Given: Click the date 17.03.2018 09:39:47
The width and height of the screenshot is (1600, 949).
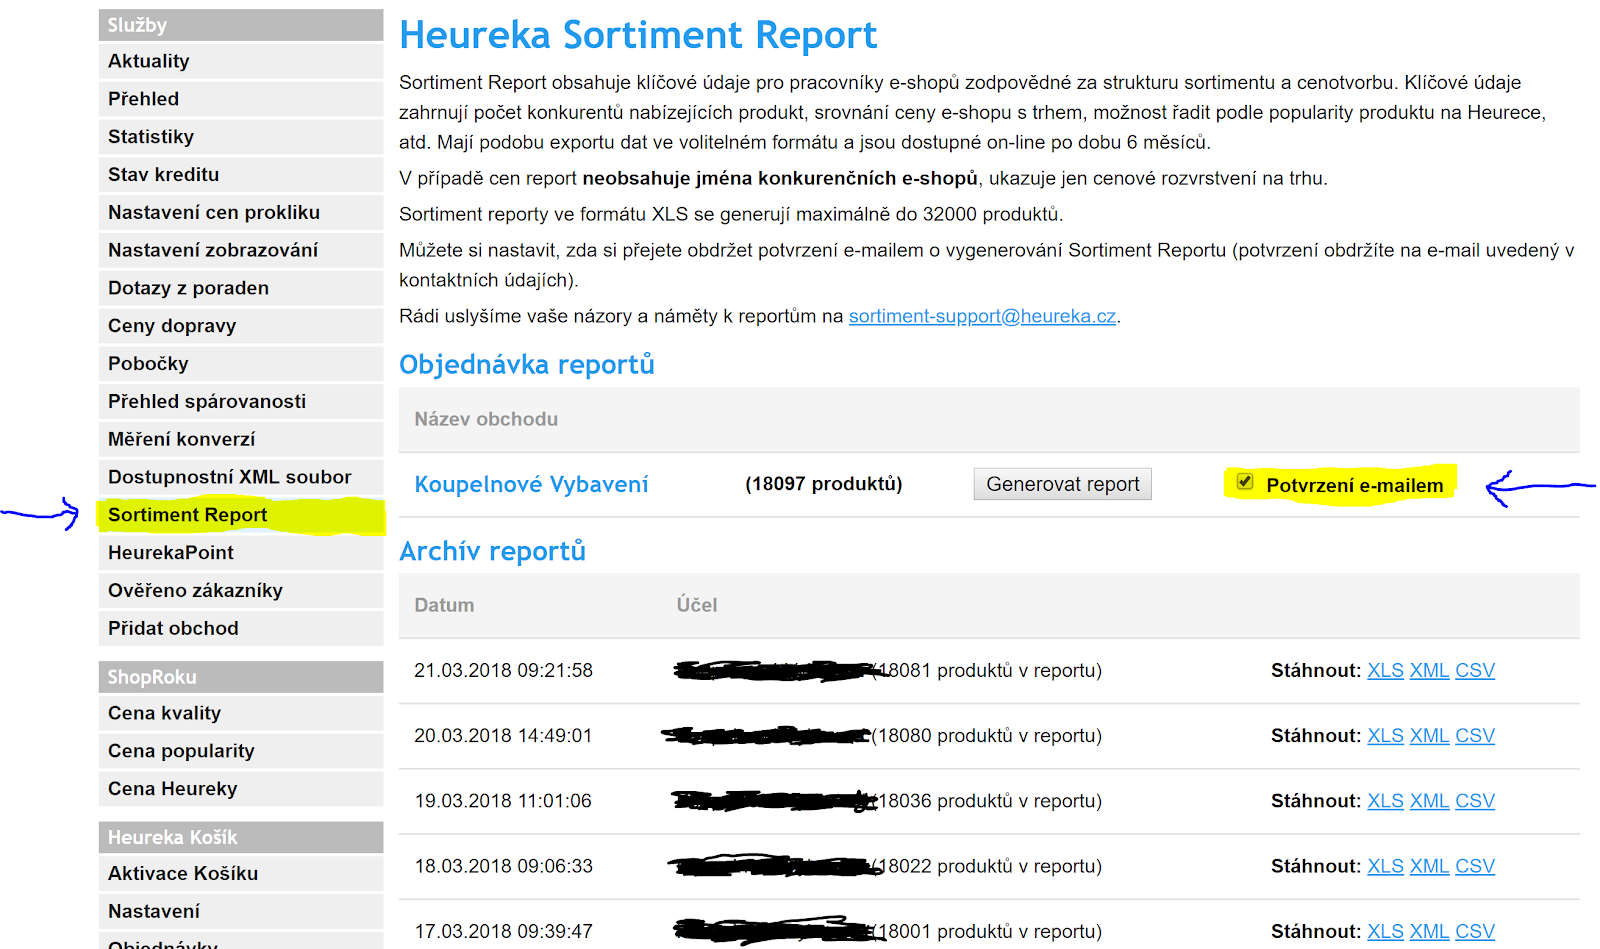Looking at the screenshot, I should (503, 931).
